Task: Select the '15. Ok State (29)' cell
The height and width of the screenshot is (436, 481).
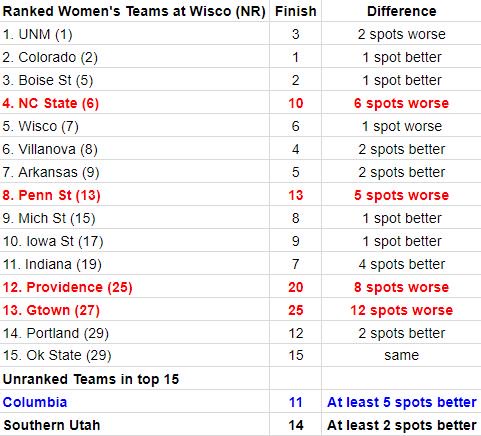Action: pos(134,355)
